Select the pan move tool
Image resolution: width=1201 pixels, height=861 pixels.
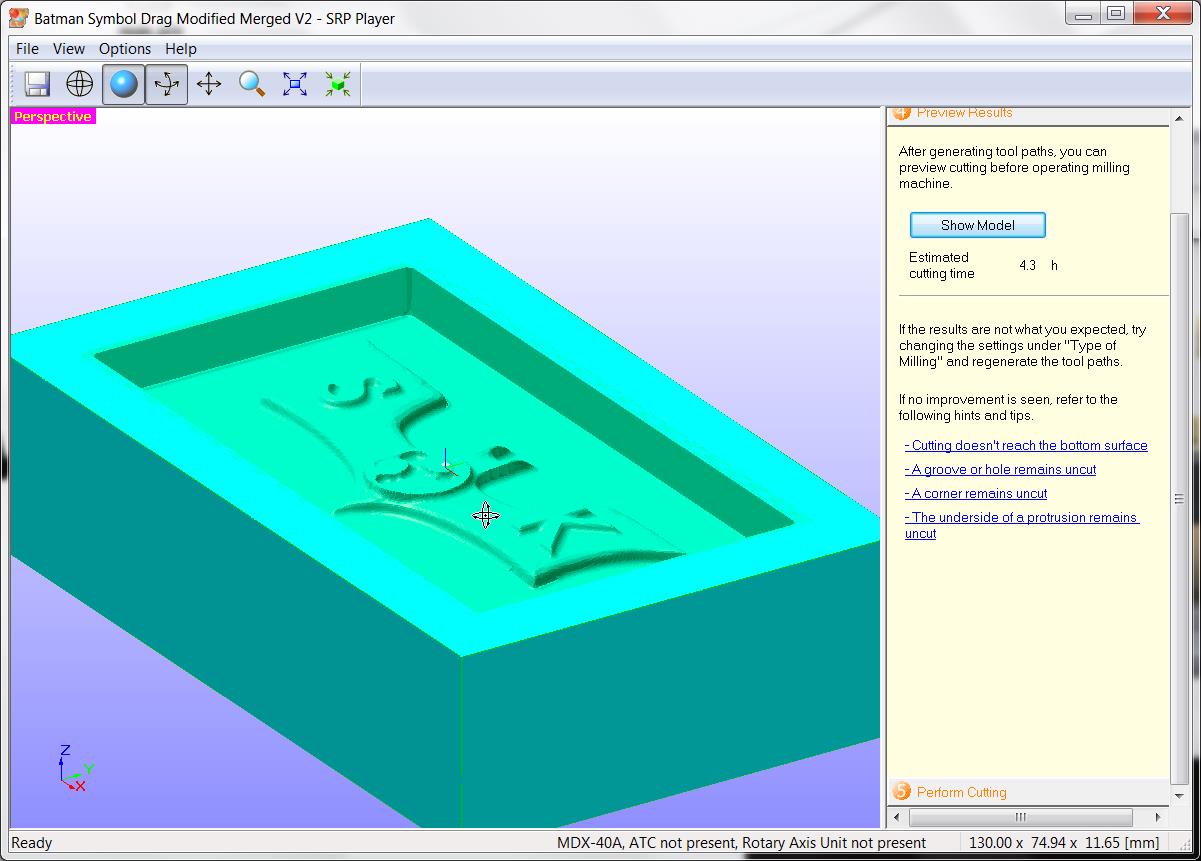[209, 84]
